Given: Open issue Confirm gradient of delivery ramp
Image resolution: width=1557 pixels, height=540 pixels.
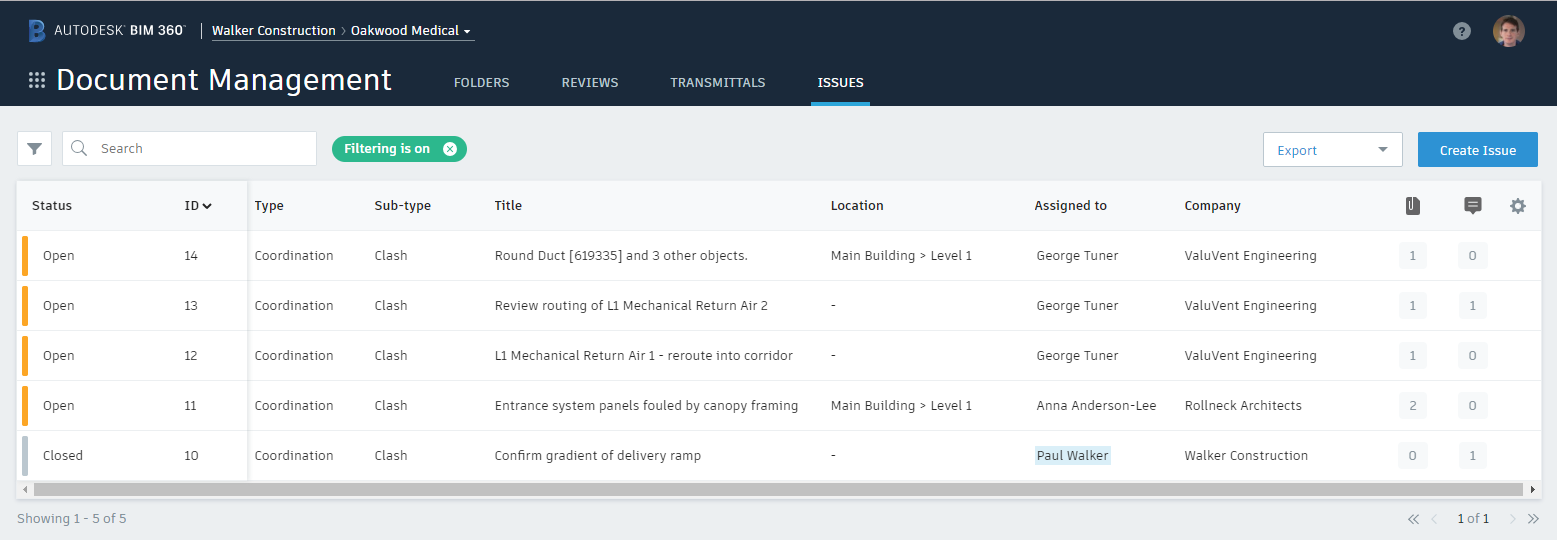Looking at the screenshot, I should pos(598,456).
